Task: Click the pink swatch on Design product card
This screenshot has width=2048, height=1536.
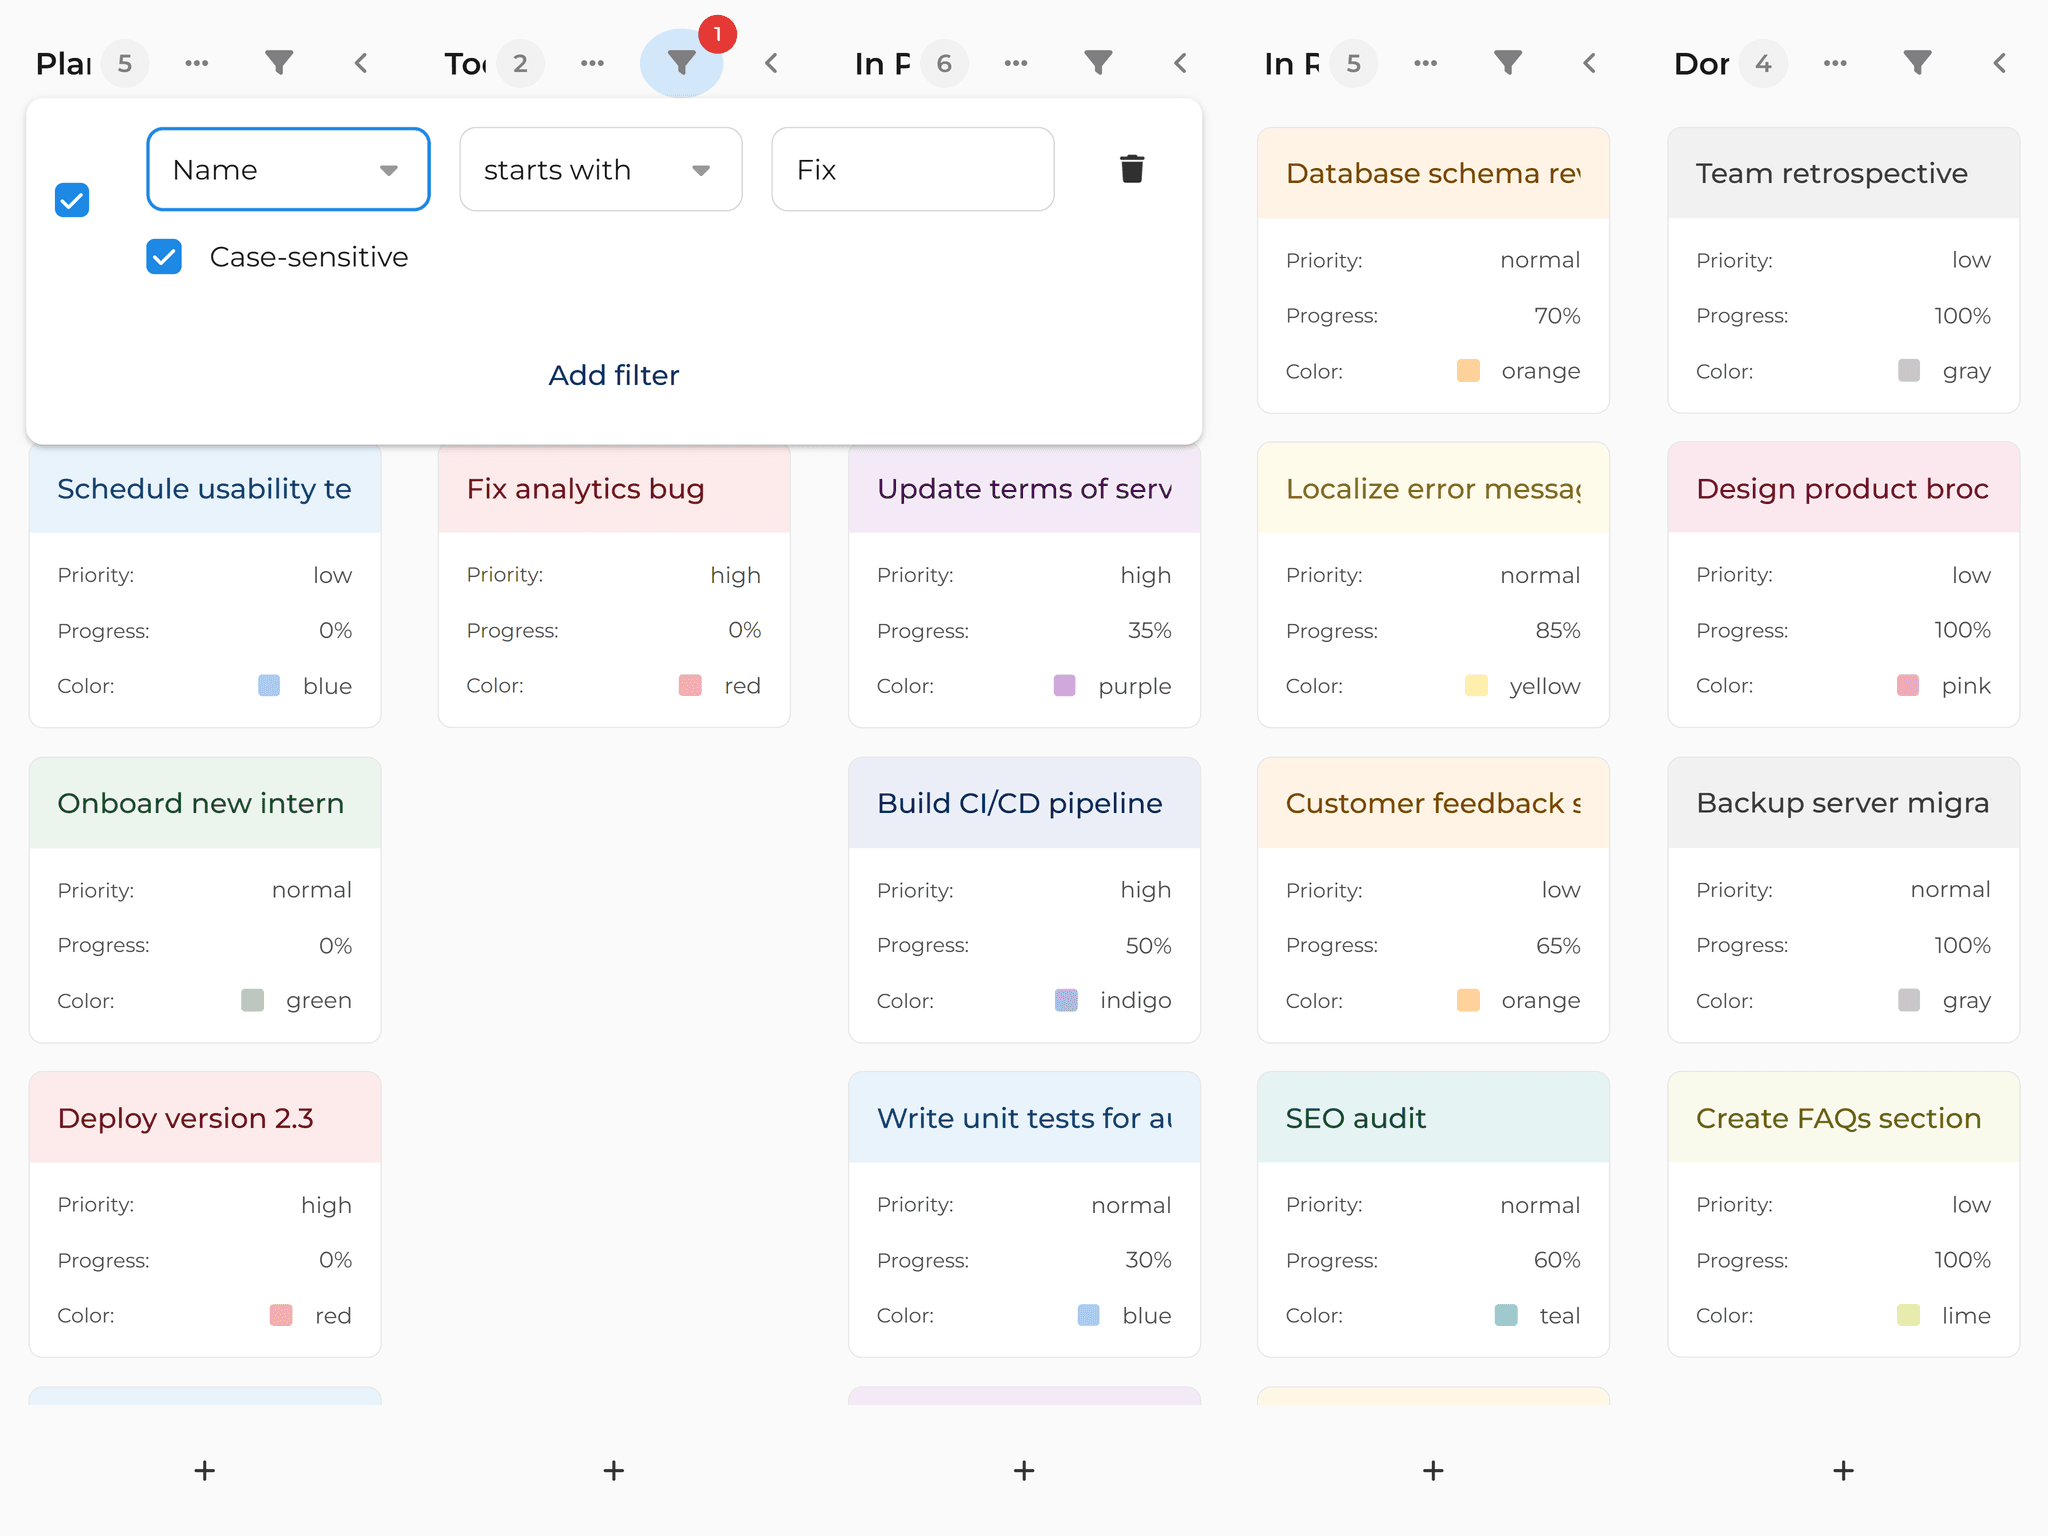Action: pos(1908,685)
